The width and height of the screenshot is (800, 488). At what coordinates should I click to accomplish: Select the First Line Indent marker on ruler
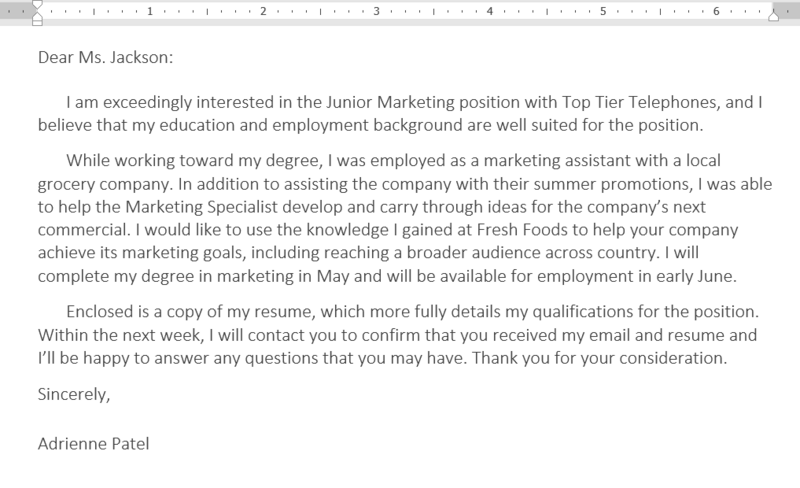click(37, 5)
